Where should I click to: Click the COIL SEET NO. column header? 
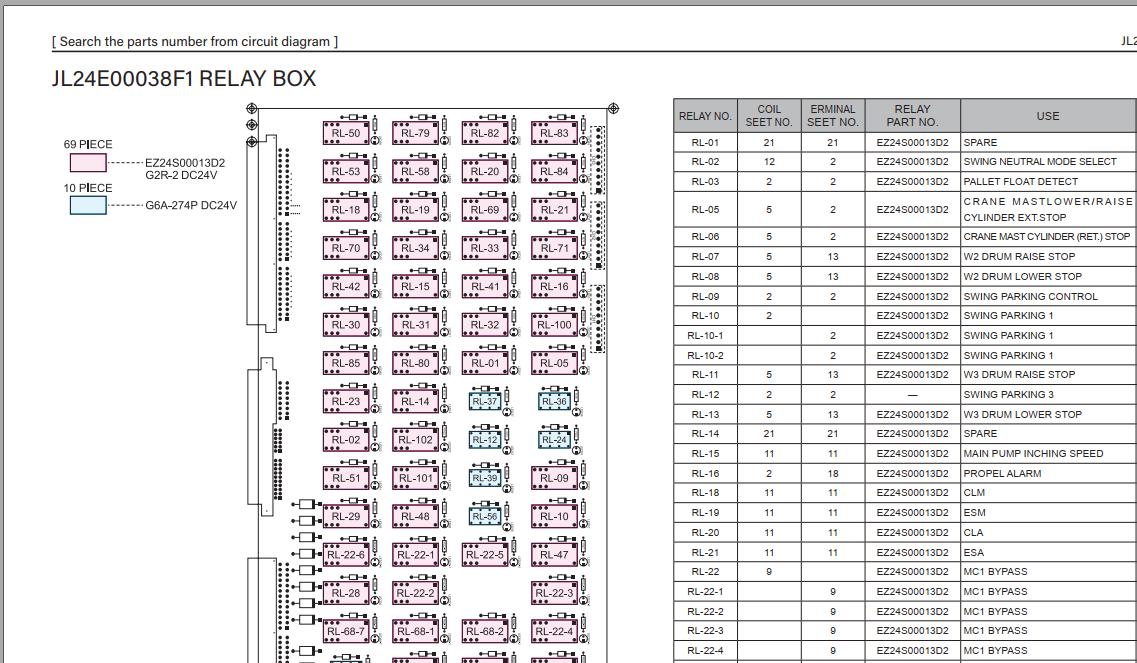click(769, 116)
